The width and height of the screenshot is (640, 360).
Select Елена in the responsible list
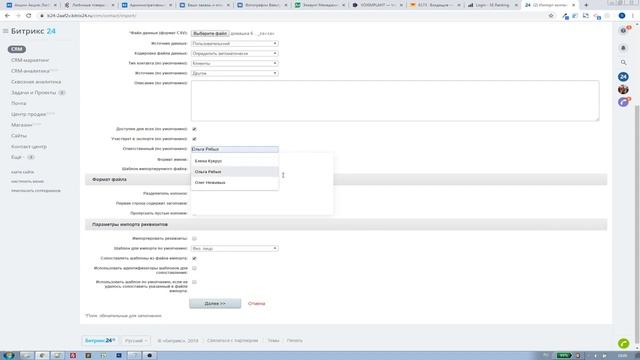(x=235, y=161)
